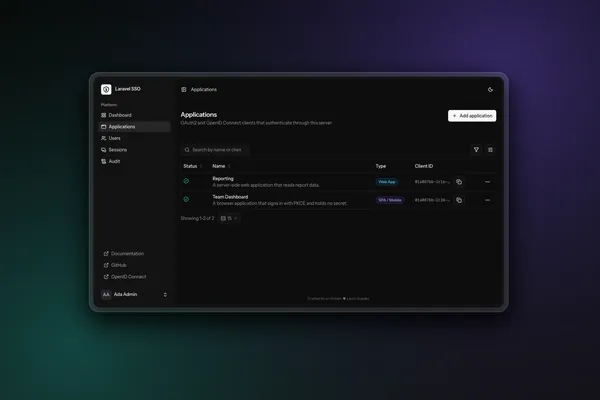Click the AA avatar of Ada Admin
The height and width of the screenshot is (400, 600).
coord(106,294)
